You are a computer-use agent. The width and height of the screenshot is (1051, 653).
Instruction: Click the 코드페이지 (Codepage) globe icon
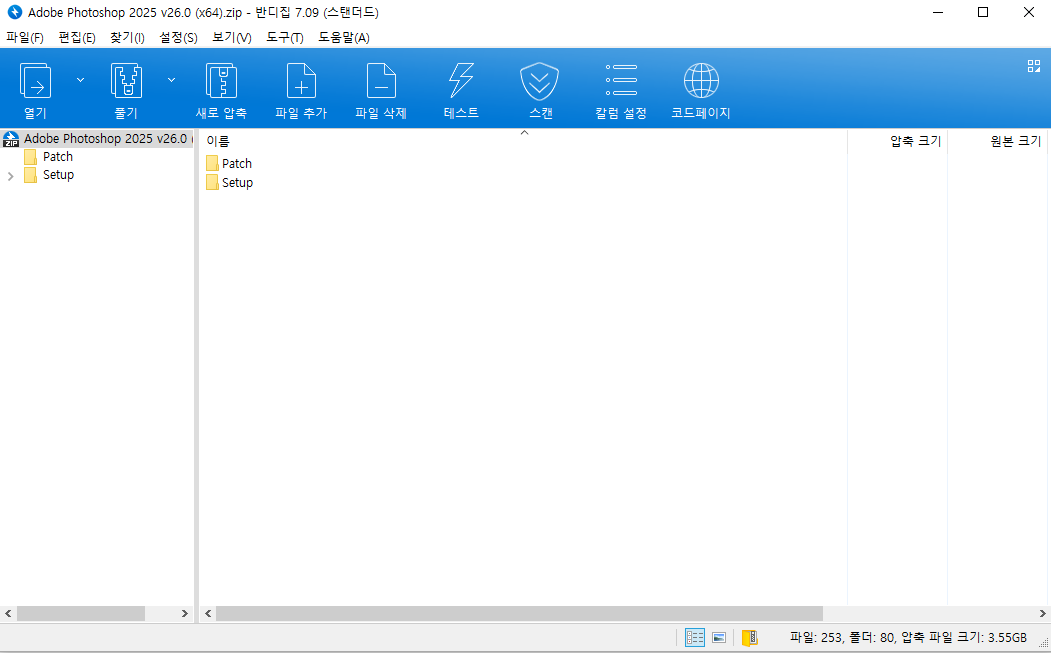pos(701,80)
